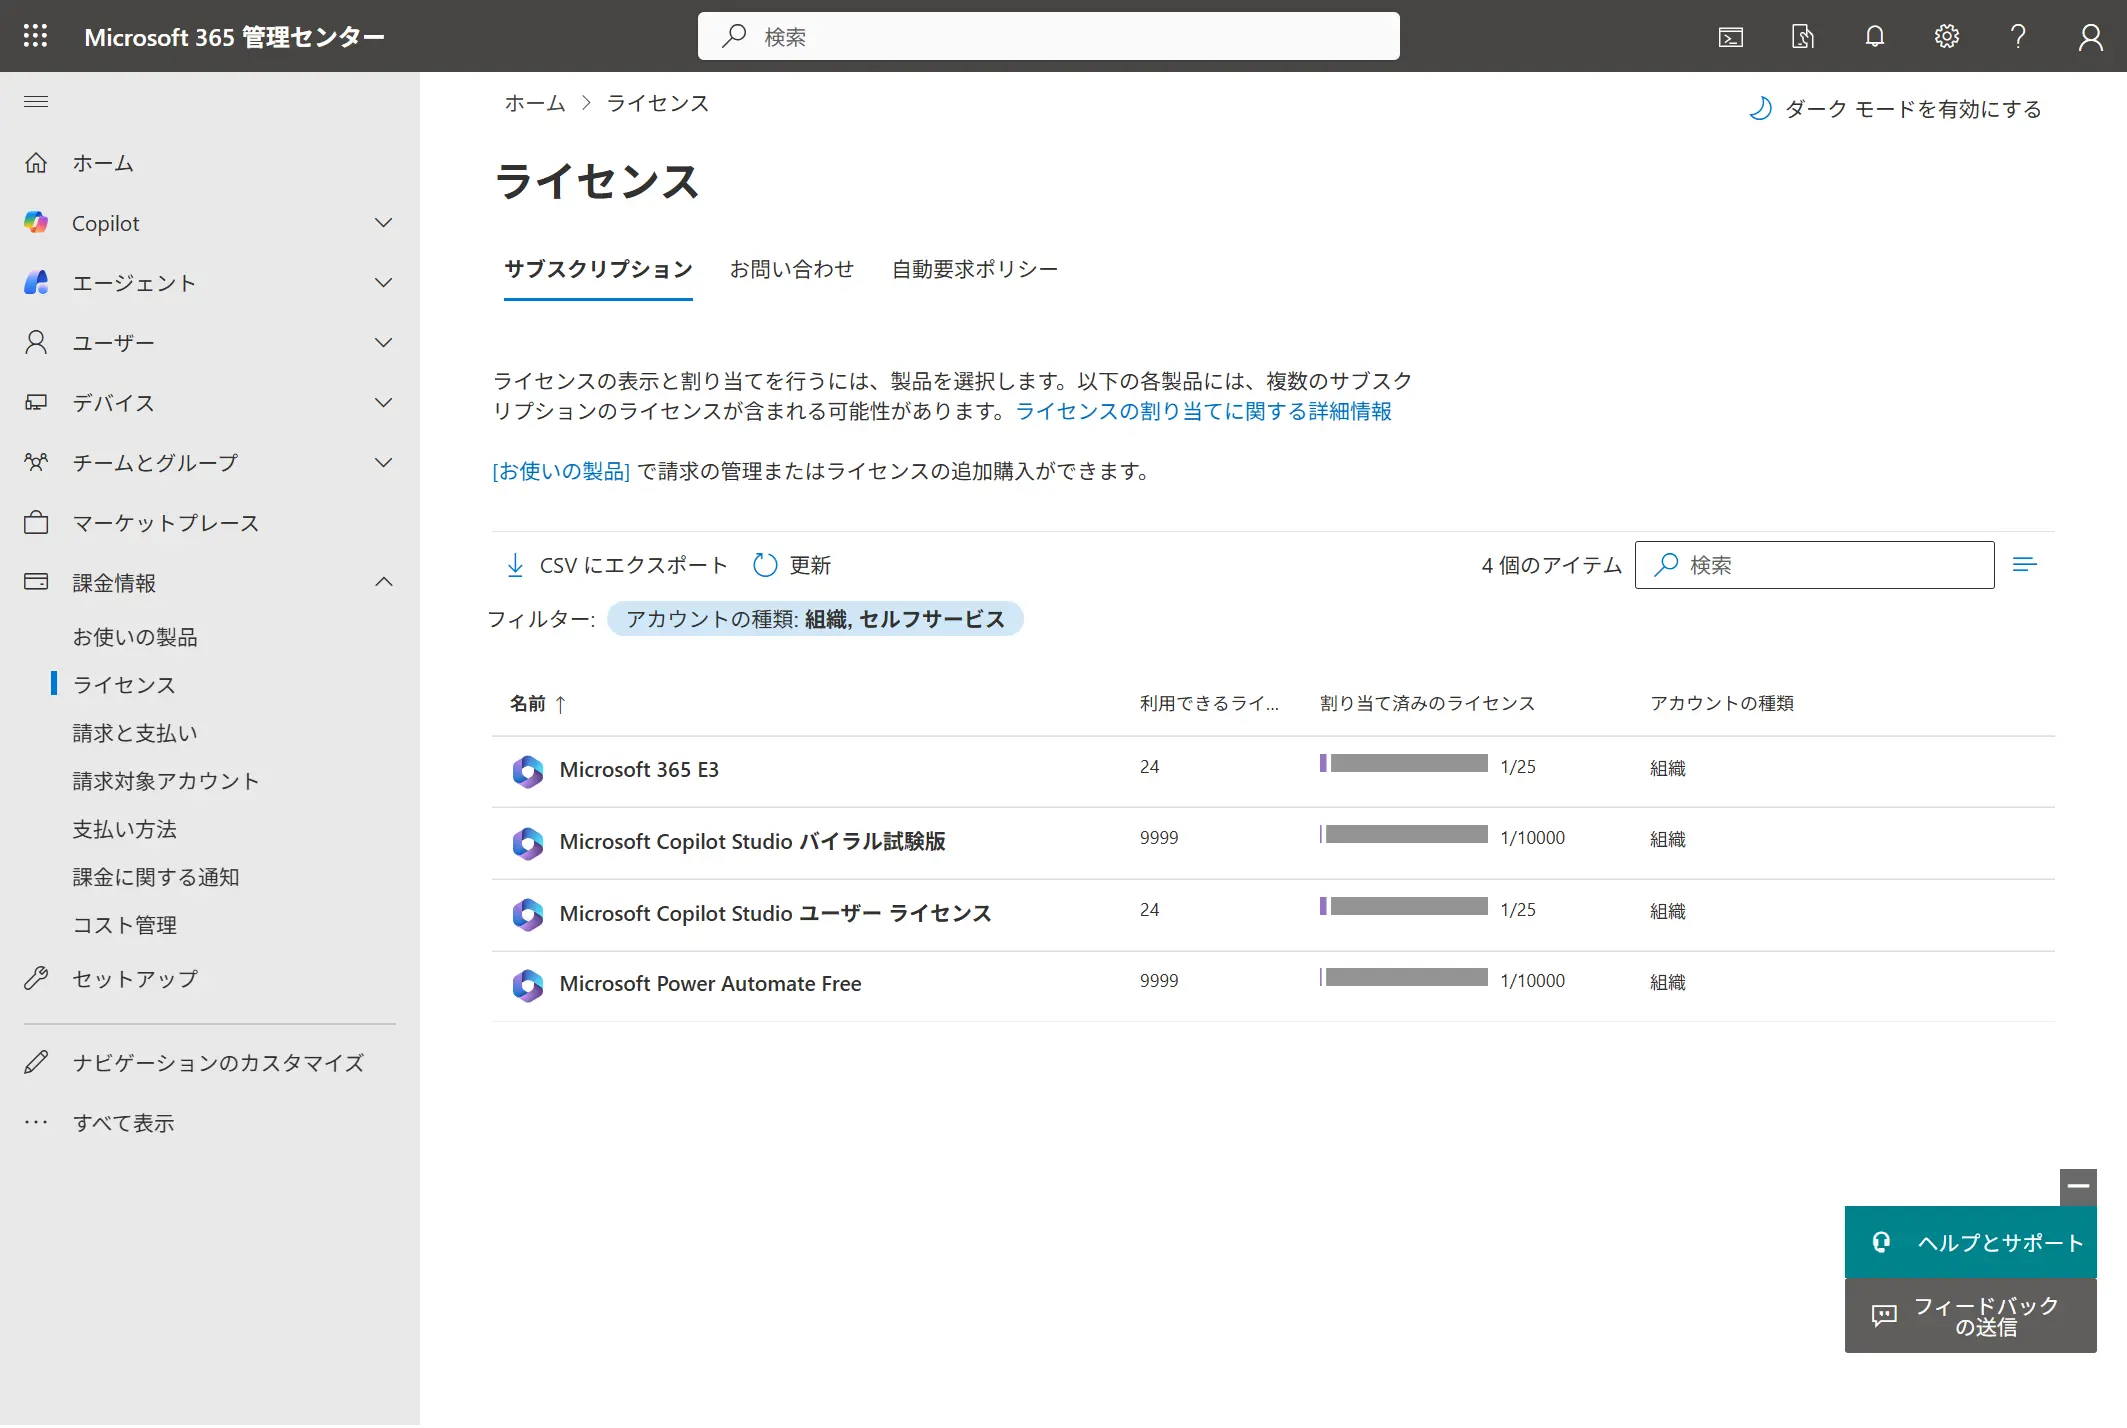The height and width of the screenshot is (1428, 2127).
Task: Click the filter list icon beside search
Action: point(2025,565)
